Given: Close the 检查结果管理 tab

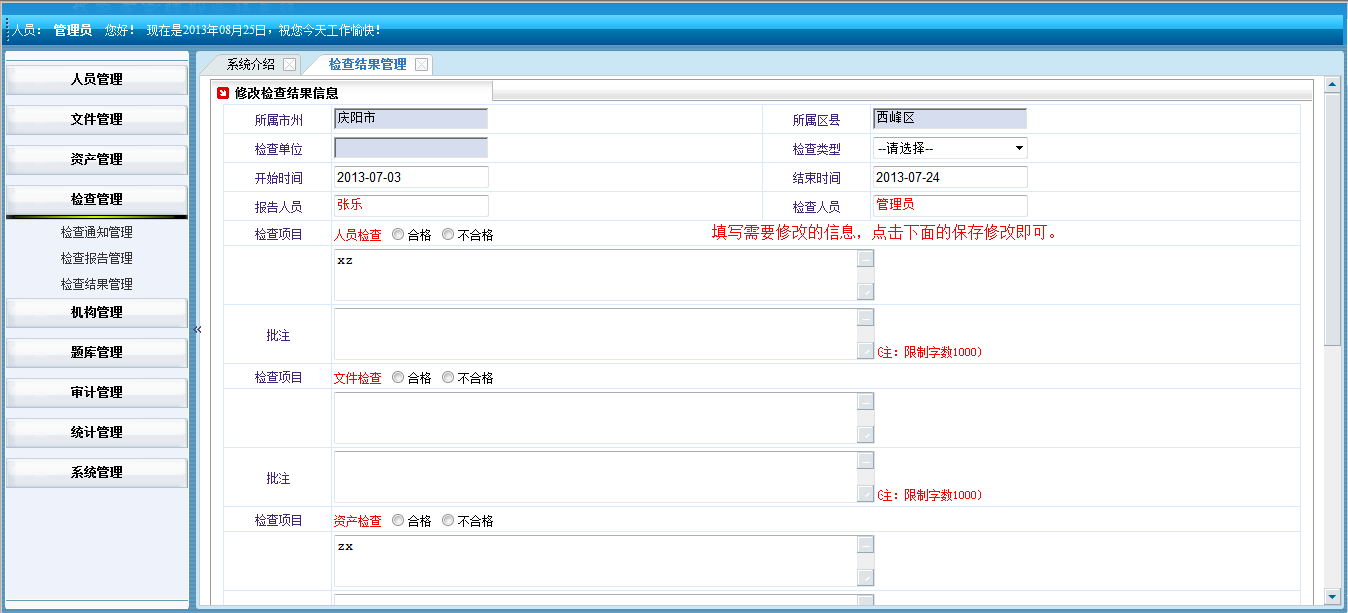Looking at the screenshot, I should click(421, 64).
